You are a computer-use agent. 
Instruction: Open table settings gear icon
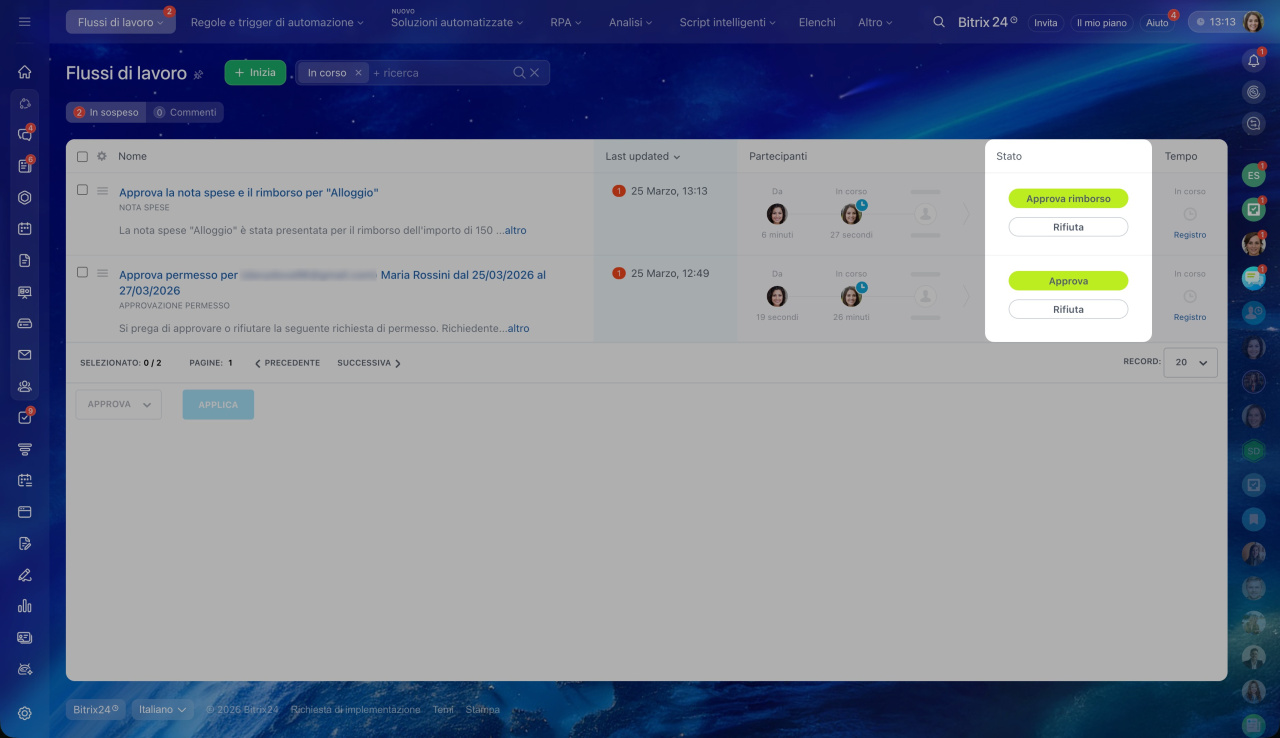[x=101, y=156]
